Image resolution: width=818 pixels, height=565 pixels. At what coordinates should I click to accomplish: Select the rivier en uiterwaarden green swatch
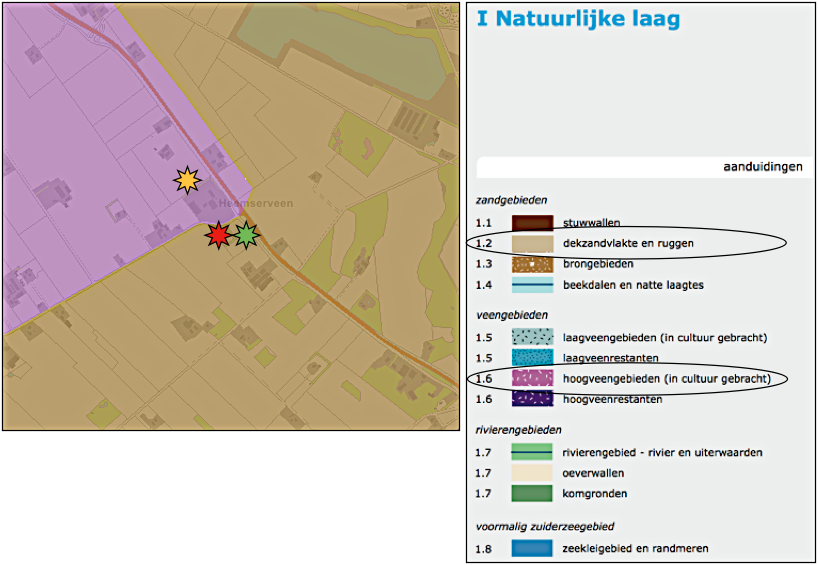tap(532, 452)
